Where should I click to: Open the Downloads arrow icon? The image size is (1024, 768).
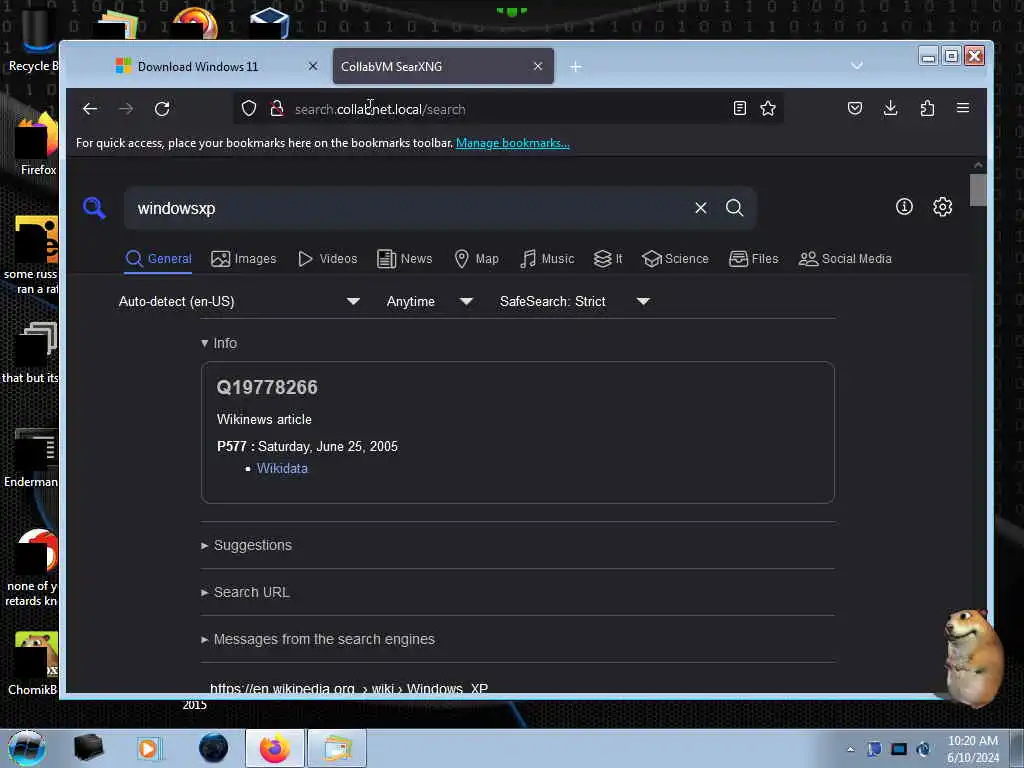coord(890,108)
